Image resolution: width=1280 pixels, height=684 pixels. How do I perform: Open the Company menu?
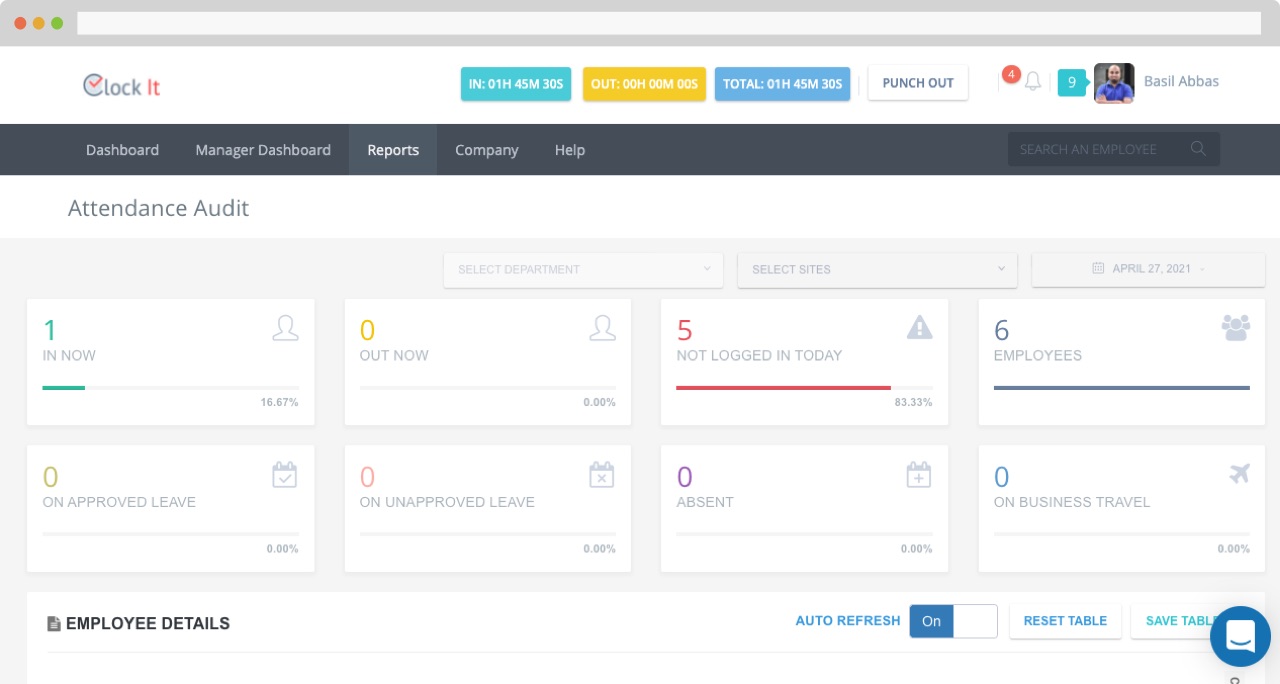click(486, 150)
